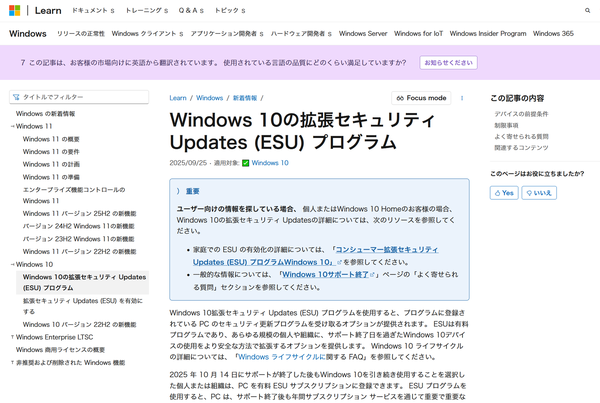Click the thumbs-up Yes feedback button

tap(504, 192)
